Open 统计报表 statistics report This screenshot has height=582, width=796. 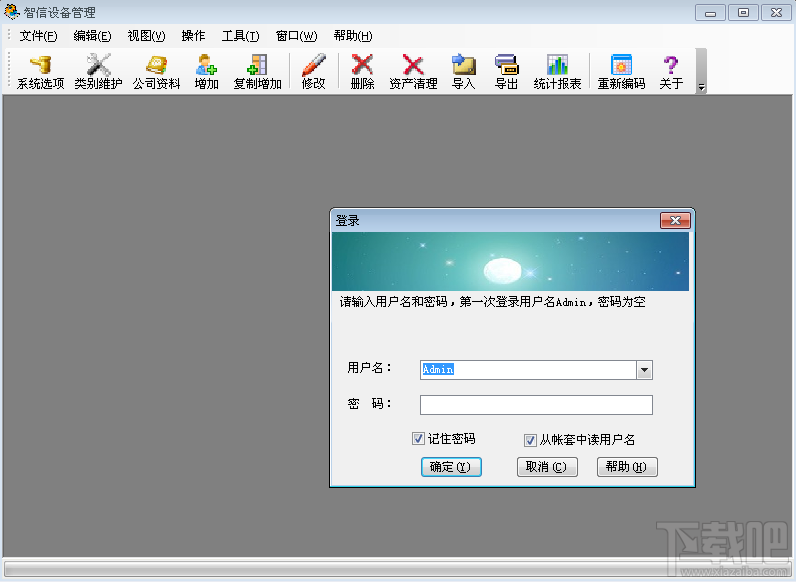[557, 72]
